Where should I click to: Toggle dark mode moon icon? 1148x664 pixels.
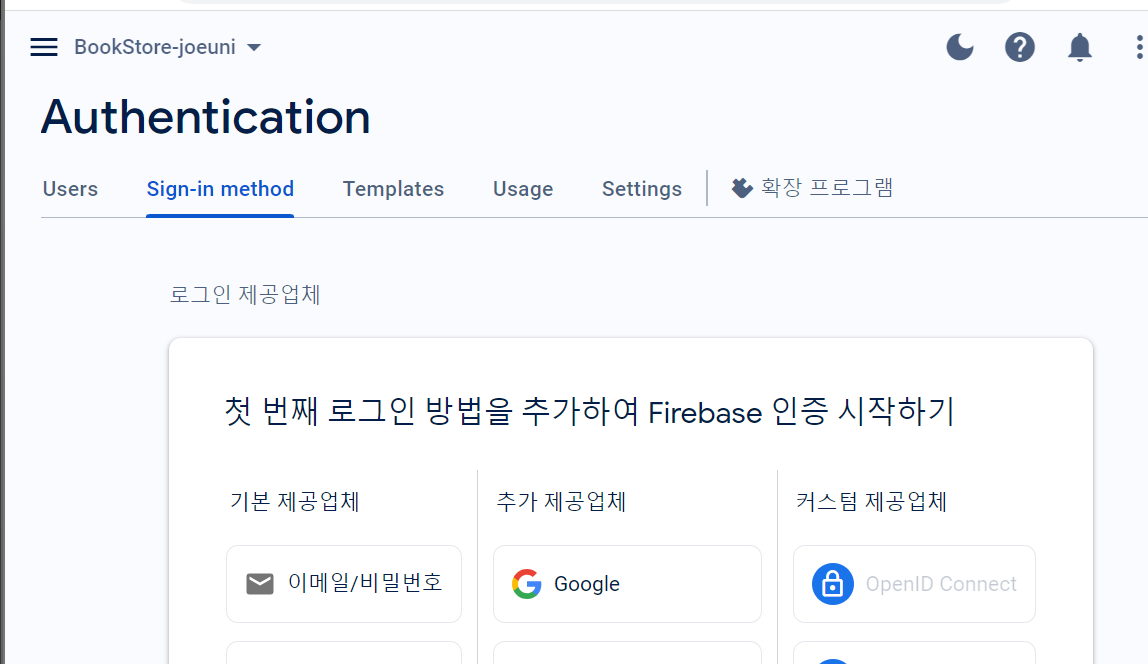point(960,48)
